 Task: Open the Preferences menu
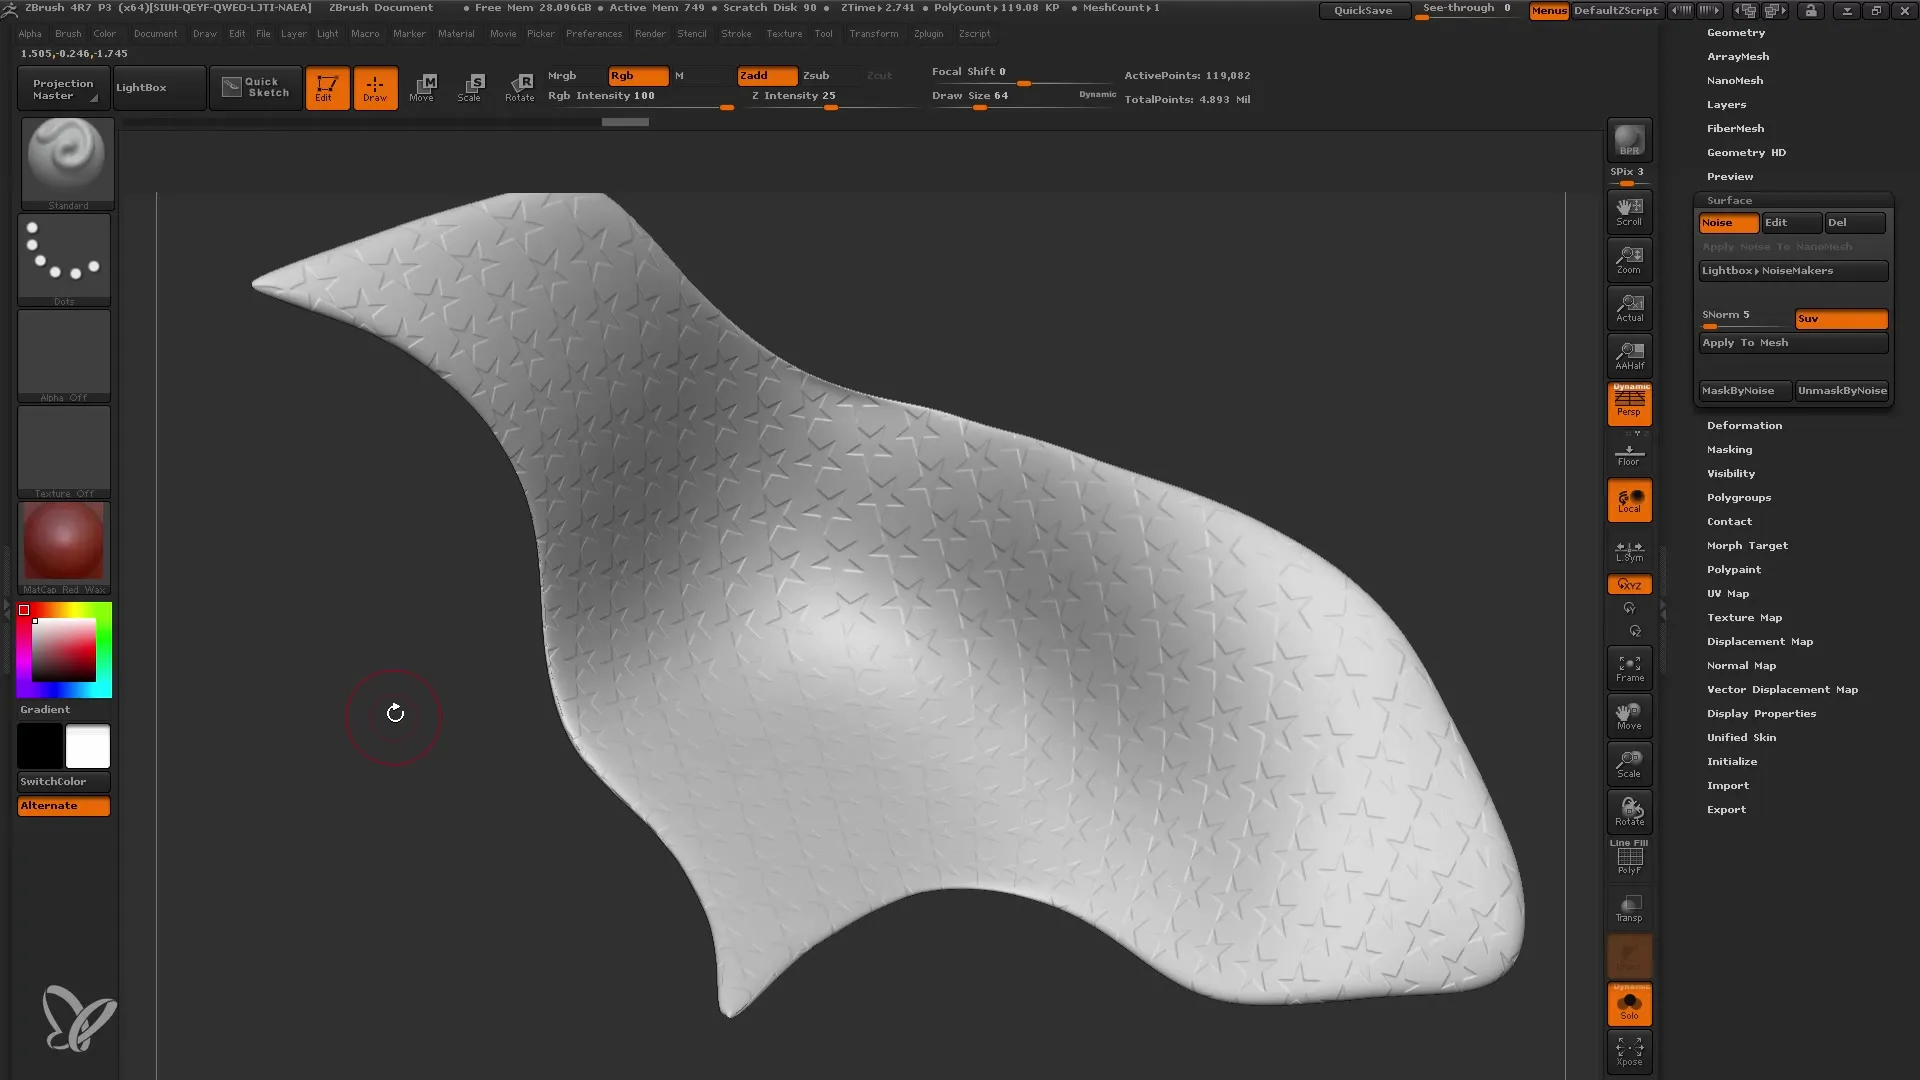coord(591,33)
